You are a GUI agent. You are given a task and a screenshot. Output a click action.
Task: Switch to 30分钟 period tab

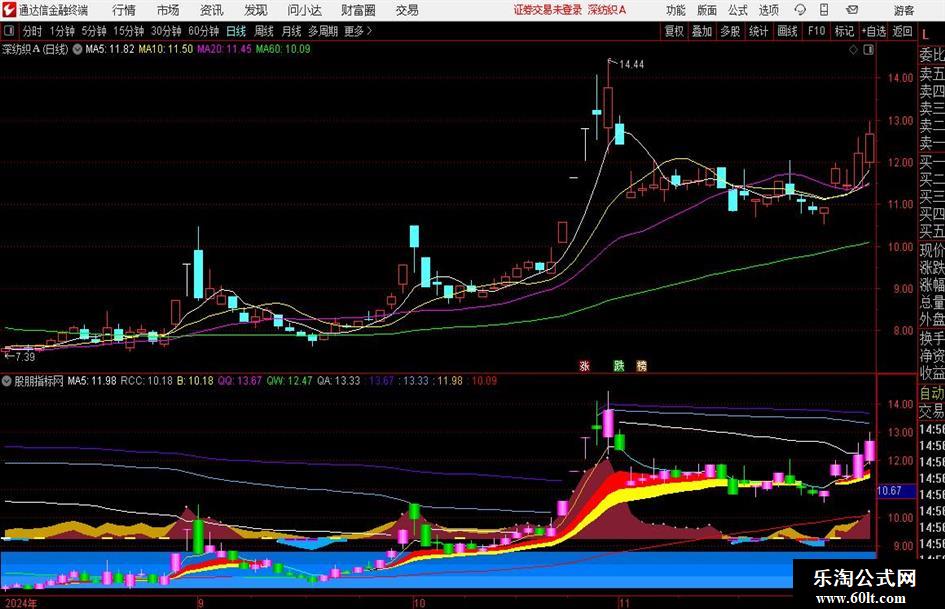coord(166,31)
